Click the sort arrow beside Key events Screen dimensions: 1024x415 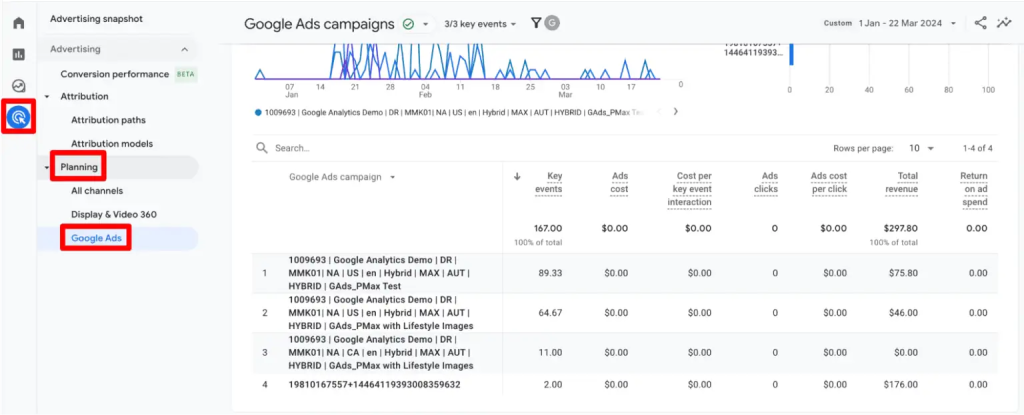click(x=517, y=176)
